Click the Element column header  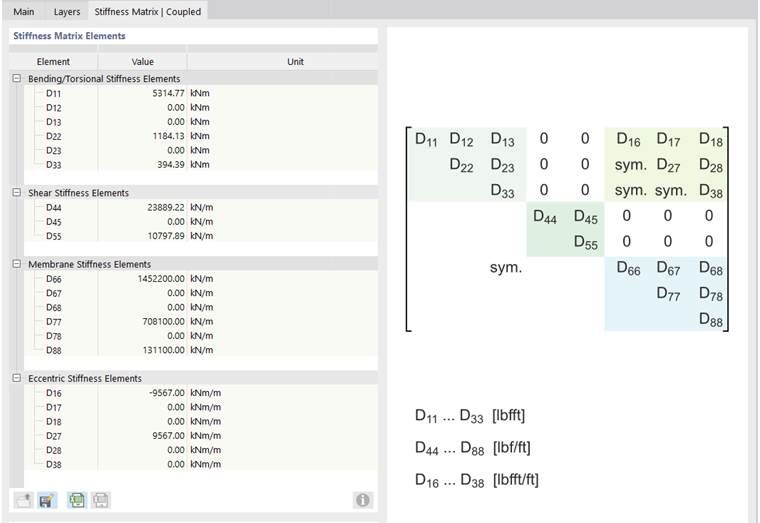click(x=53, y=62)
